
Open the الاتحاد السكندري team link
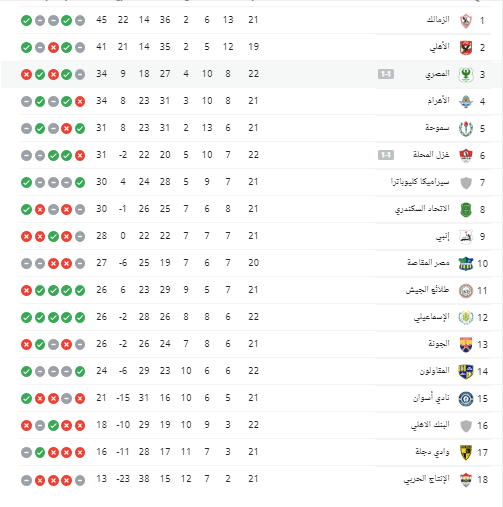tap(422, 209)
